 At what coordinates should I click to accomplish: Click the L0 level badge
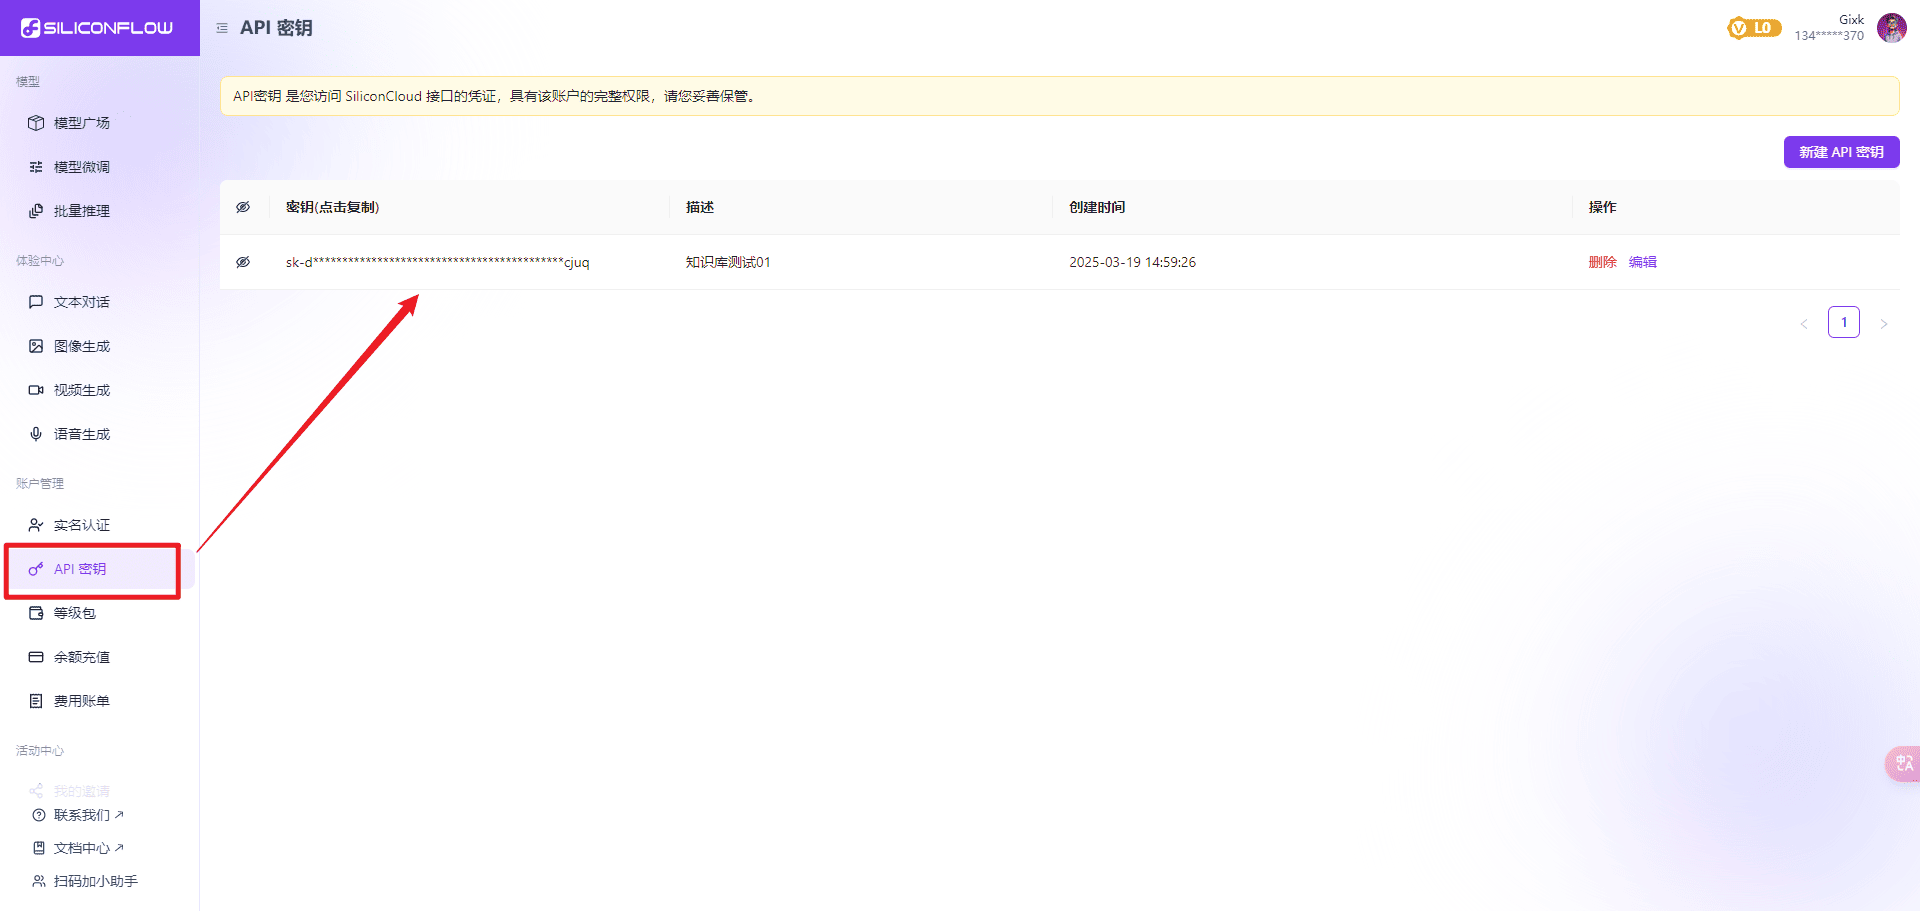coord(1754,28)
